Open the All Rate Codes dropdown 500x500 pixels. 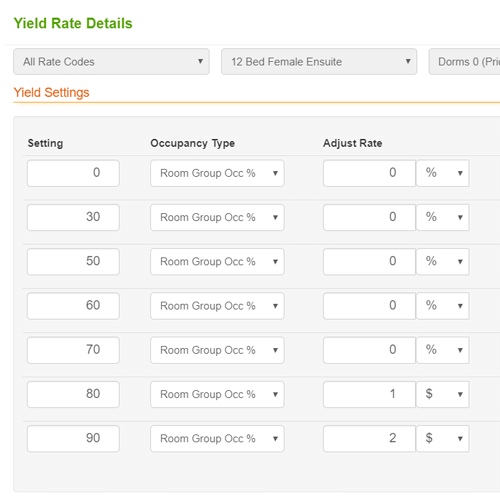click(111, 62)
